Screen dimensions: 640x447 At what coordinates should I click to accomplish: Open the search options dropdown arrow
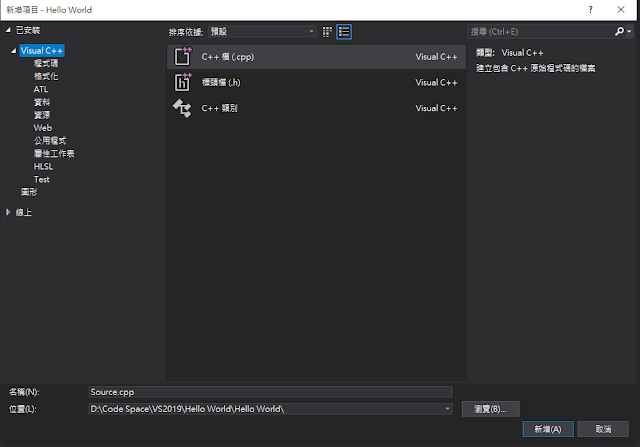pos(629,31)
